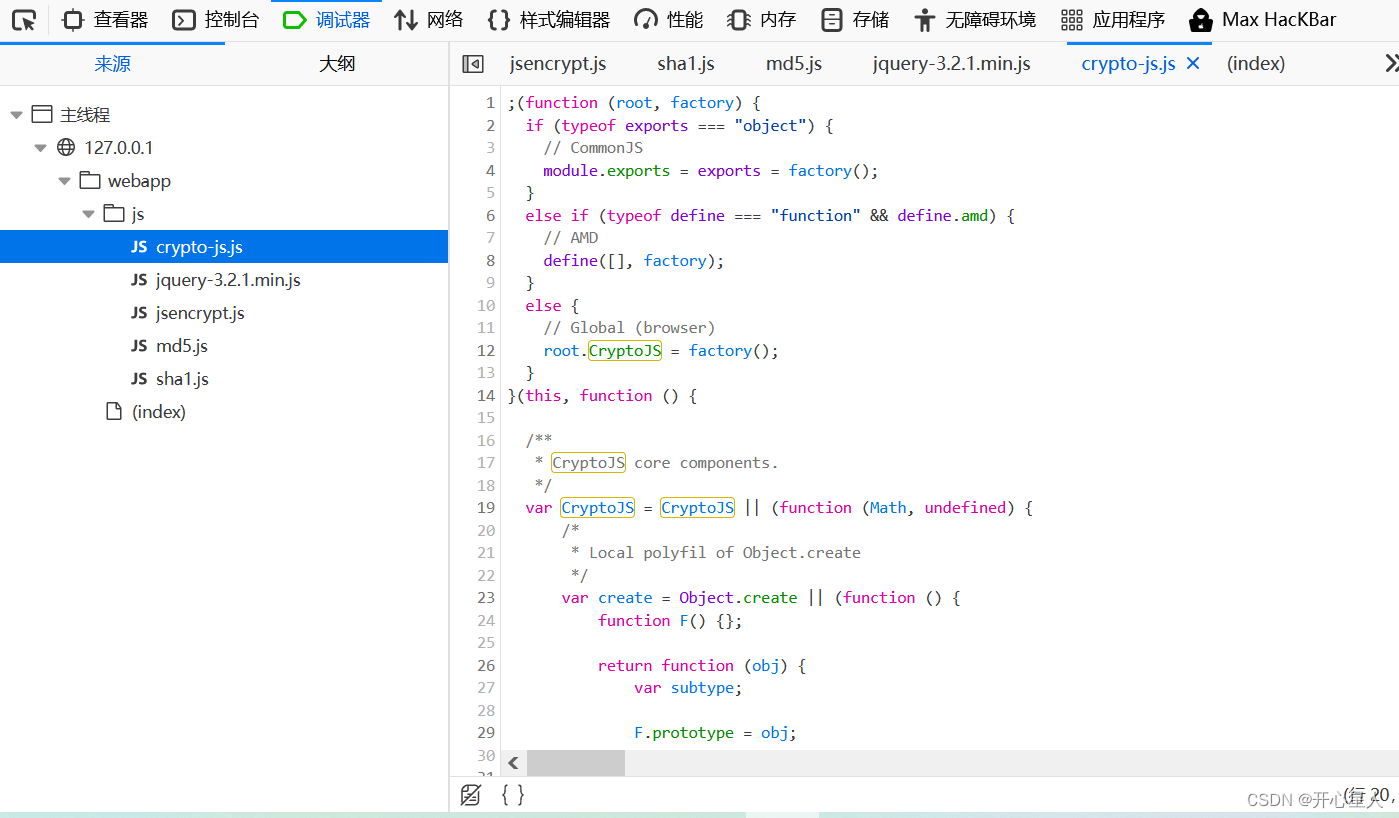Set breakpoint on line number 26
Viewport: 1399px width, 818px height.
tap(486, 666)
